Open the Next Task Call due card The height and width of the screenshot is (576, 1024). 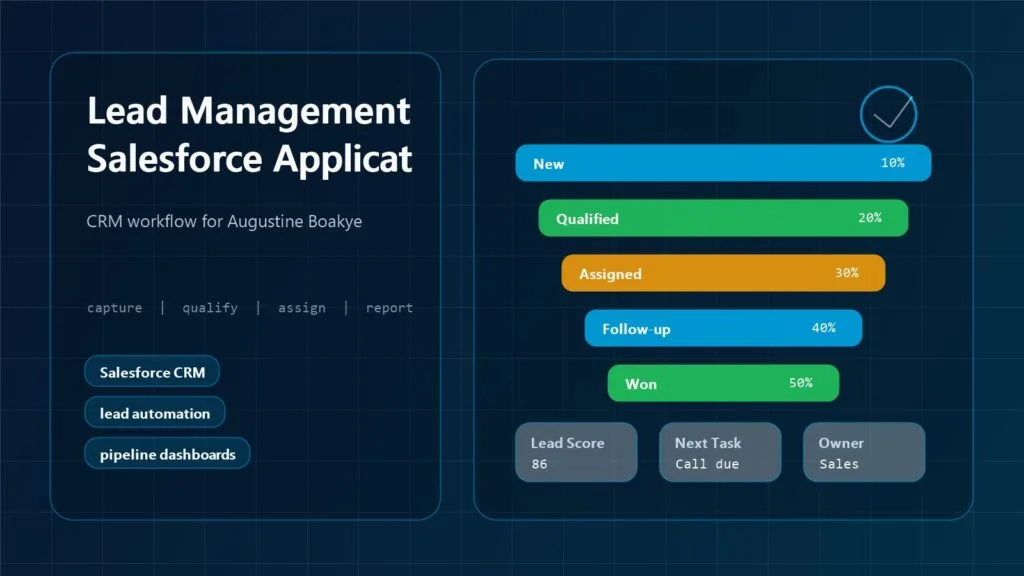(720, 453)
